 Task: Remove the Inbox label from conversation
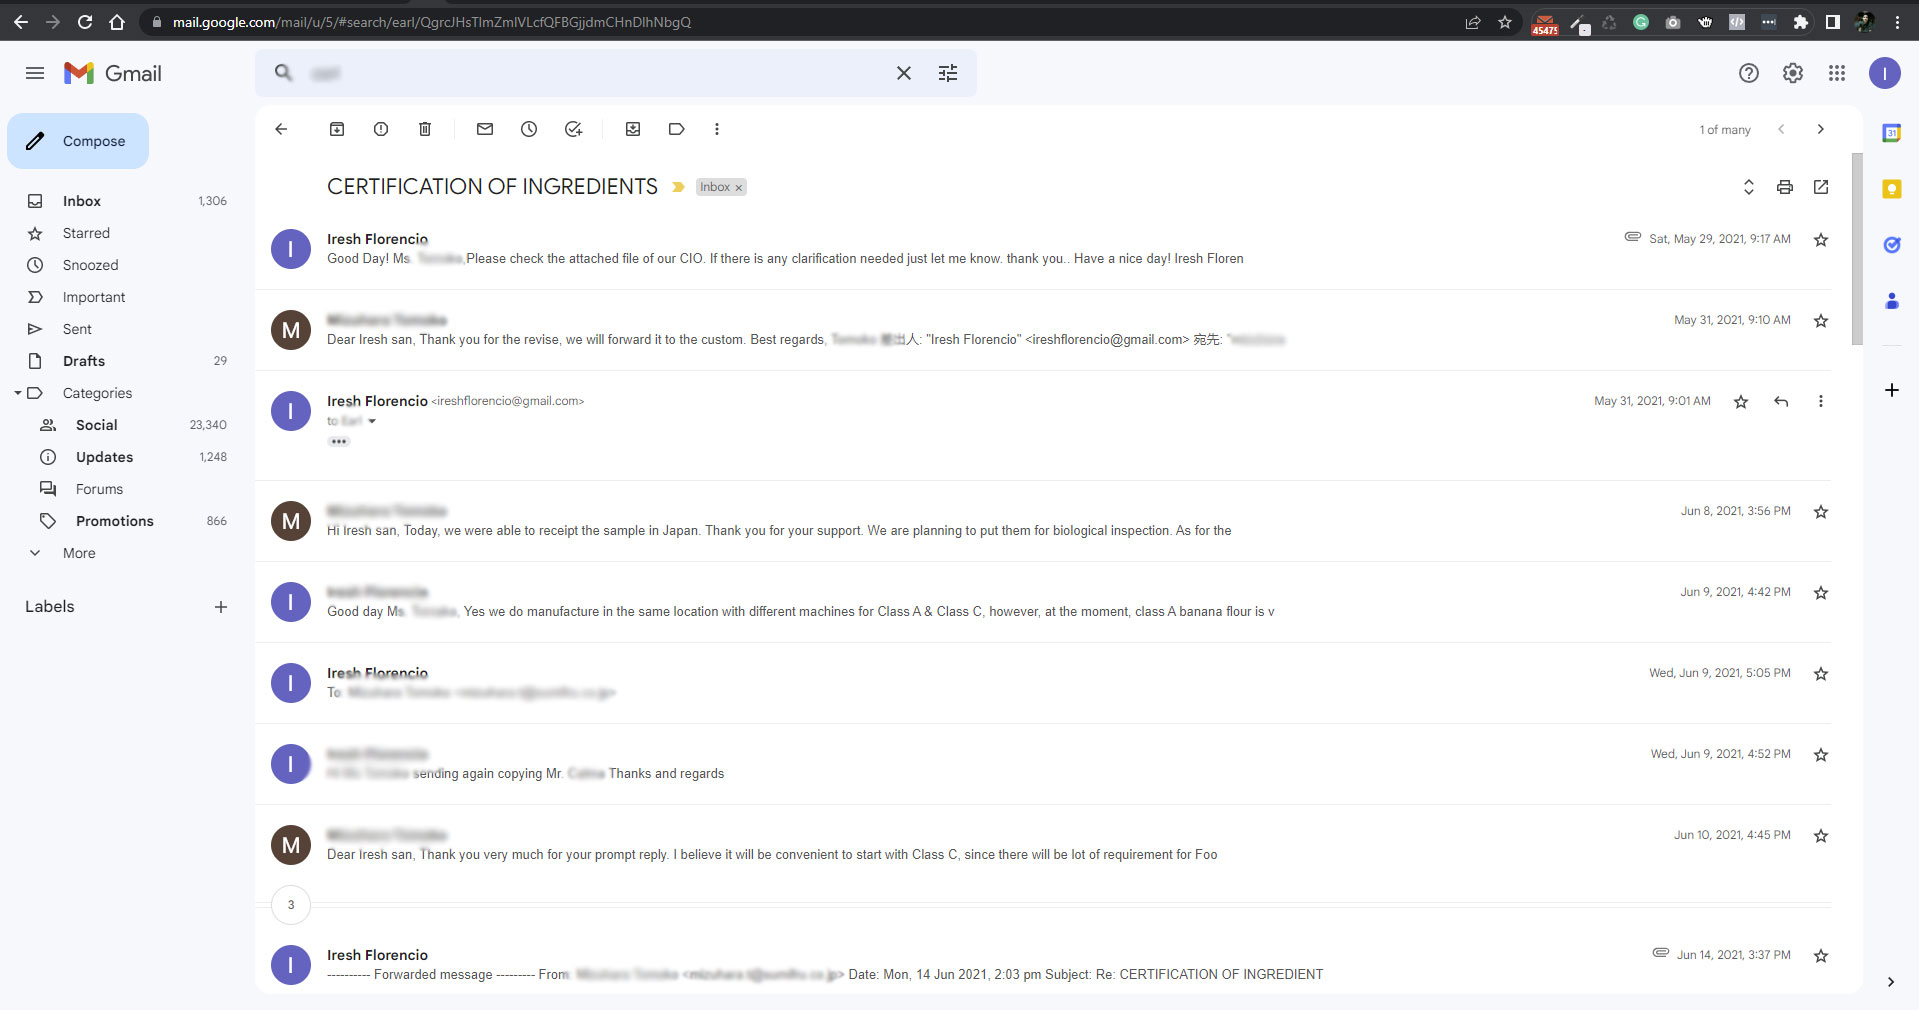pos(739,188)
